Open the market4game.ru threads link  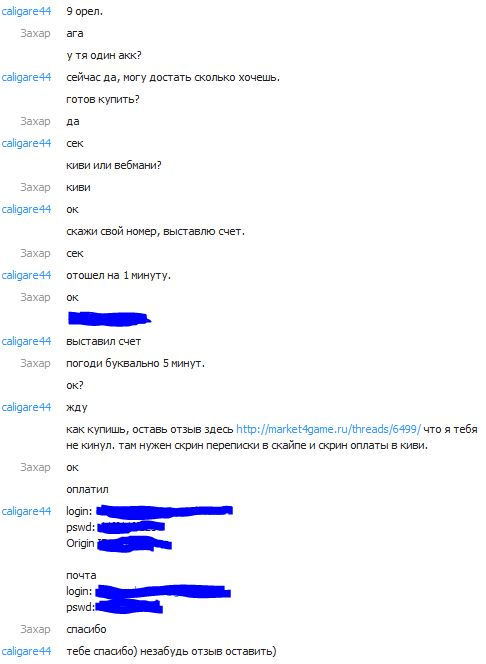[x=329, y=429]
